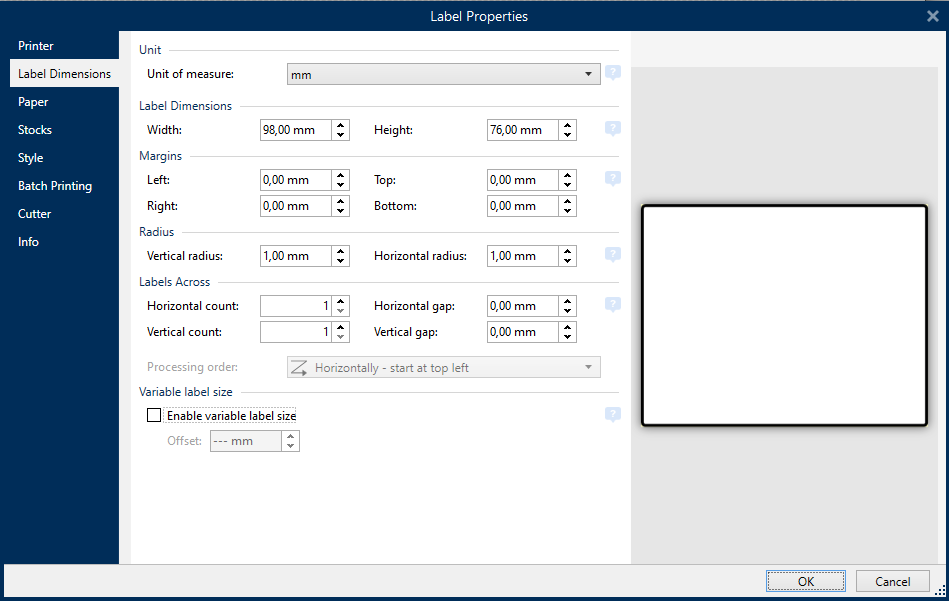Viewport: 949px width, 601px height.
Task: Click the label preview thumbnail
Action: 784,315
